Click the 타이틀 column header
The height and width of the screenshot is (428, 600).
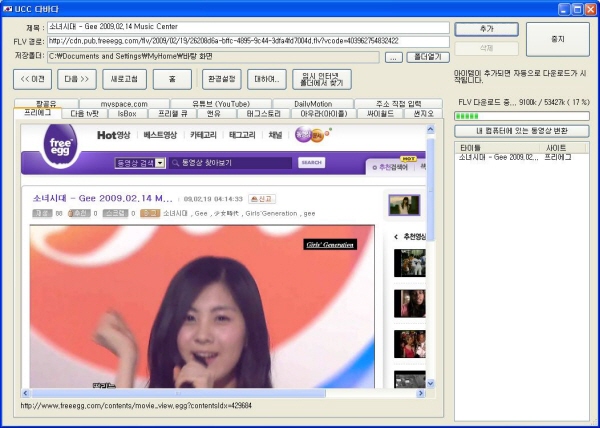pos(497,148)
